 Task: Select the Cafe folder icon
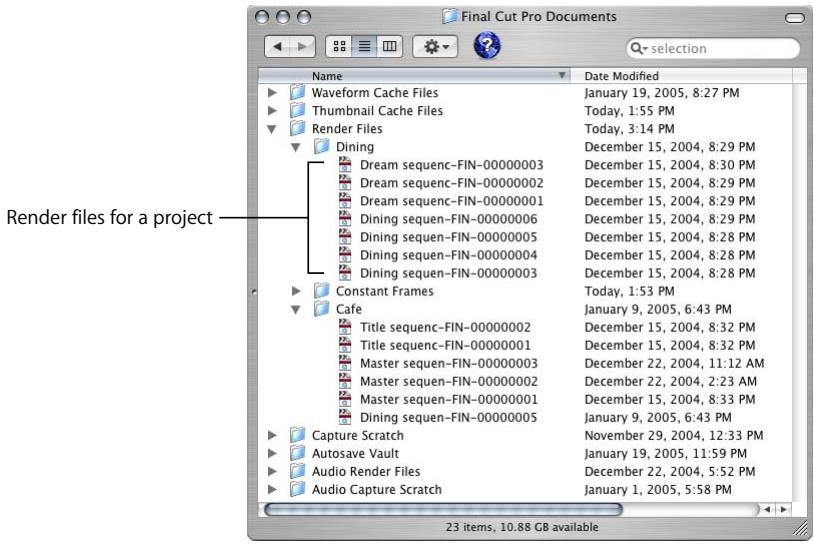322,309
